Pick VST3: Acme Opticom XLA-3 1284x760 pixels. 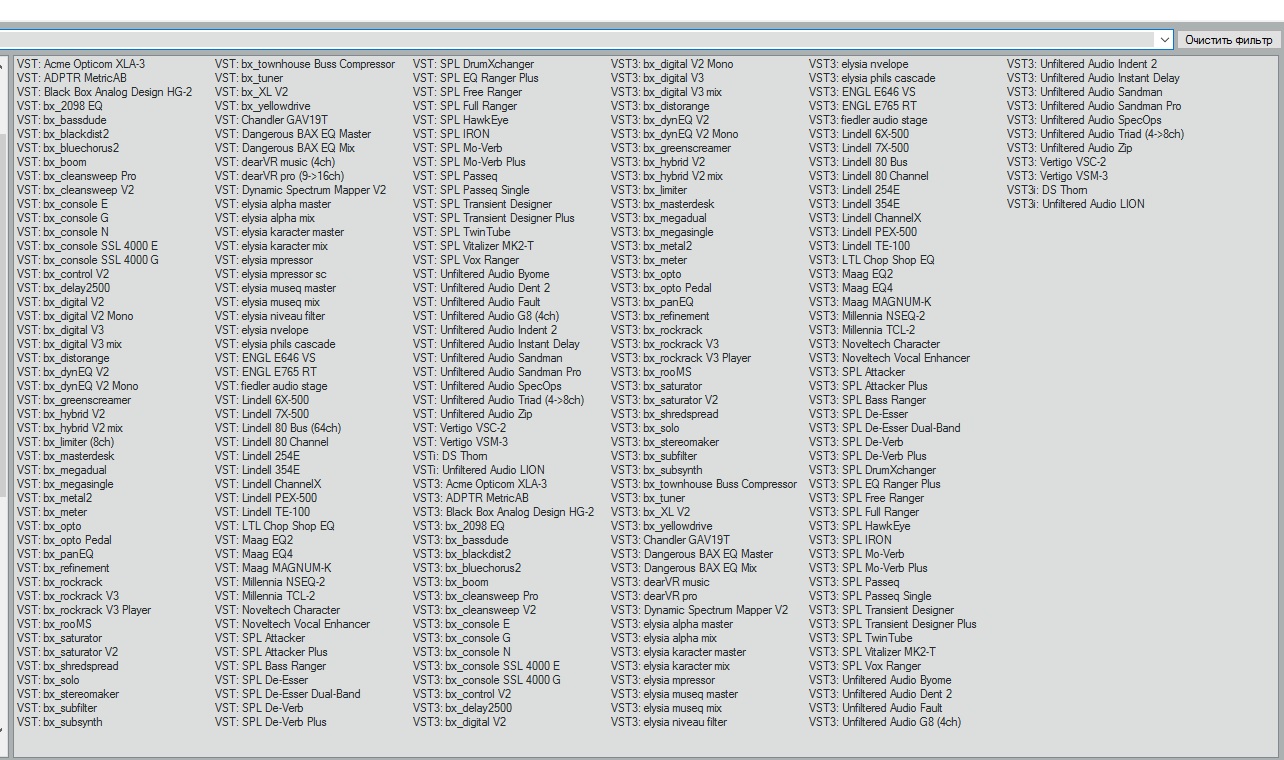pyautogui.click(x=480, y=484)
